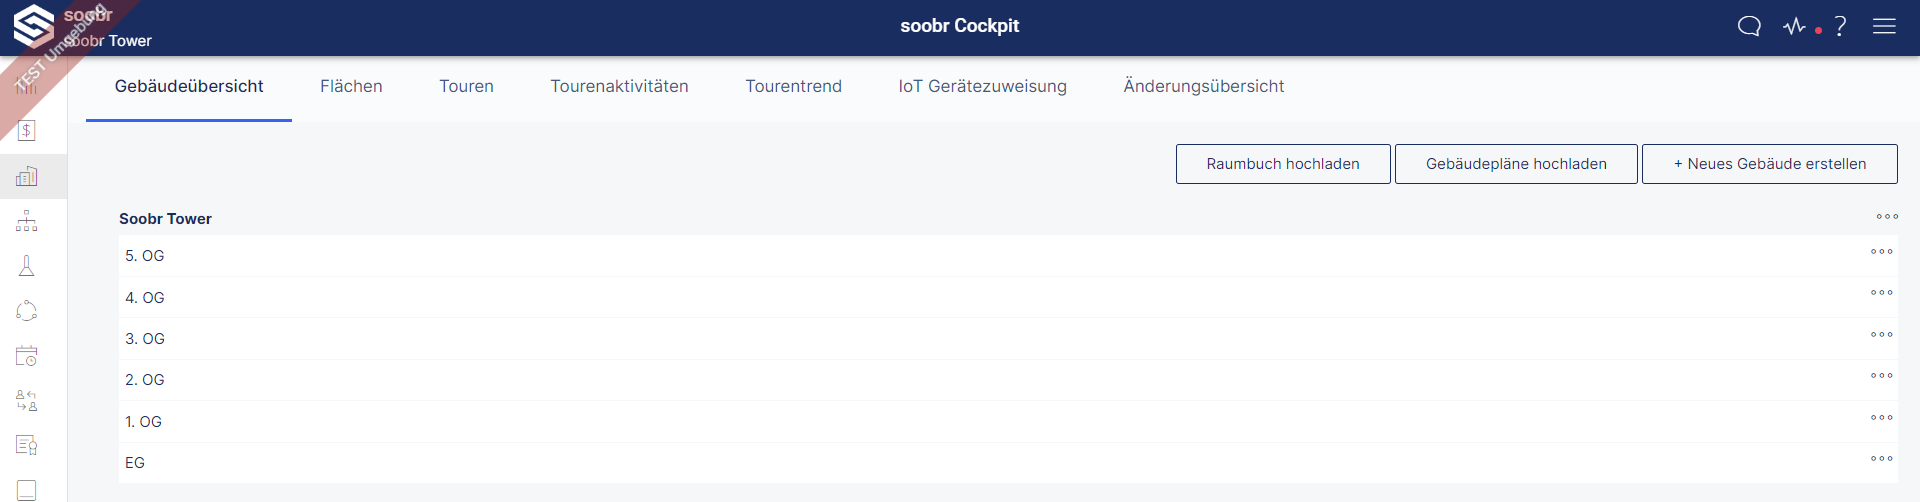The image size is (1920, 502).
Task: Open three-dot menu for EG floor
Action: tap(1882, 459)
